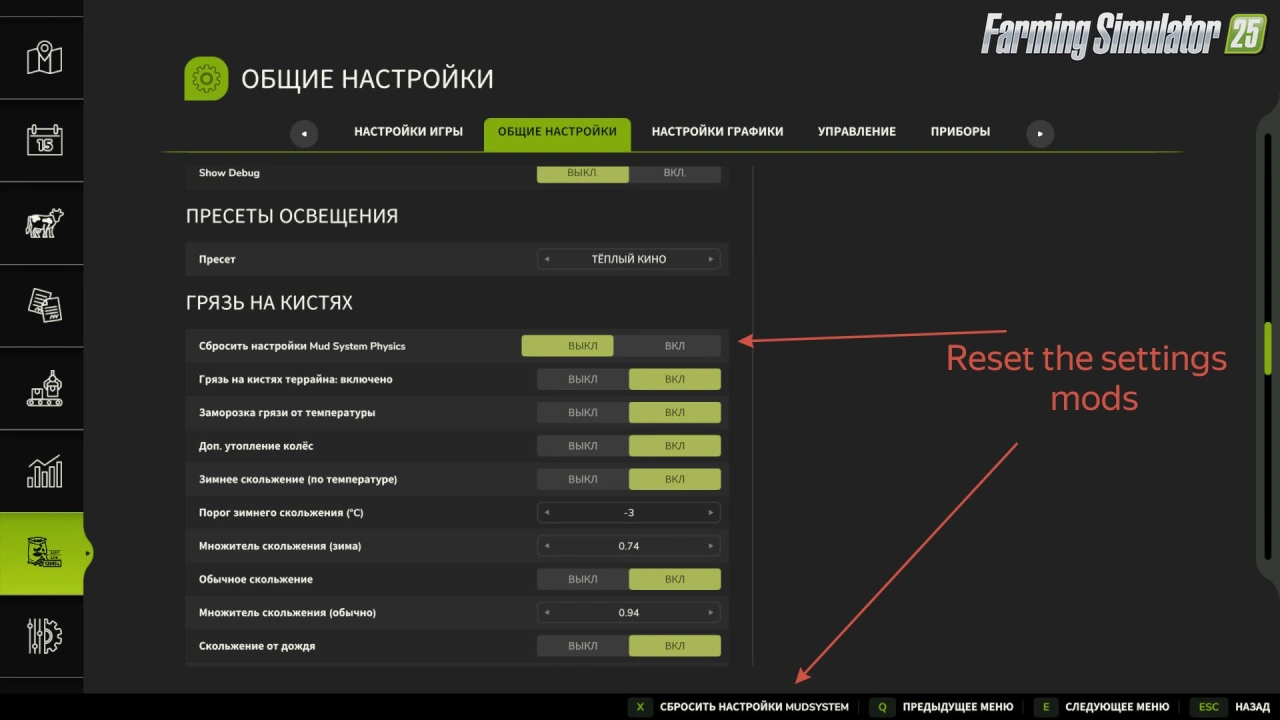Increase Множитель скольжения (зима) with right arrow
1280x720 pixels.
[x=711, y=546]
